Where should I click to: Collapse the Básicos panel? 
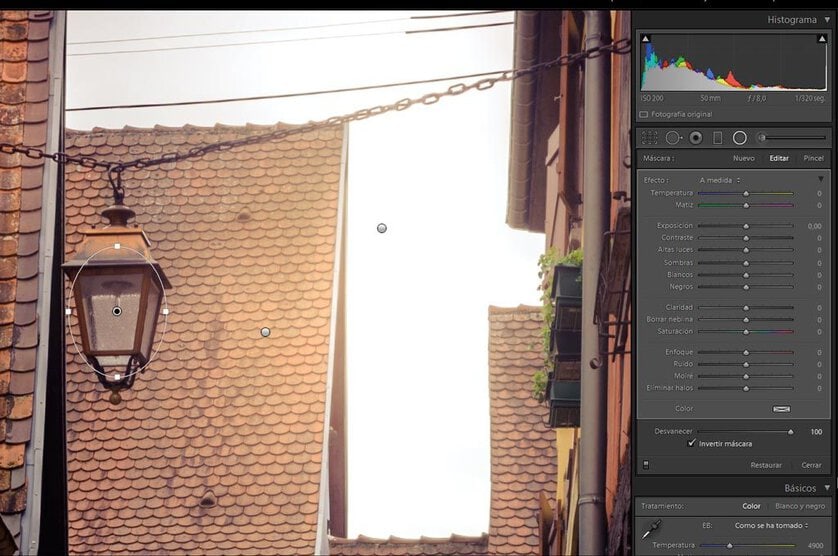[x=827, y=488]
